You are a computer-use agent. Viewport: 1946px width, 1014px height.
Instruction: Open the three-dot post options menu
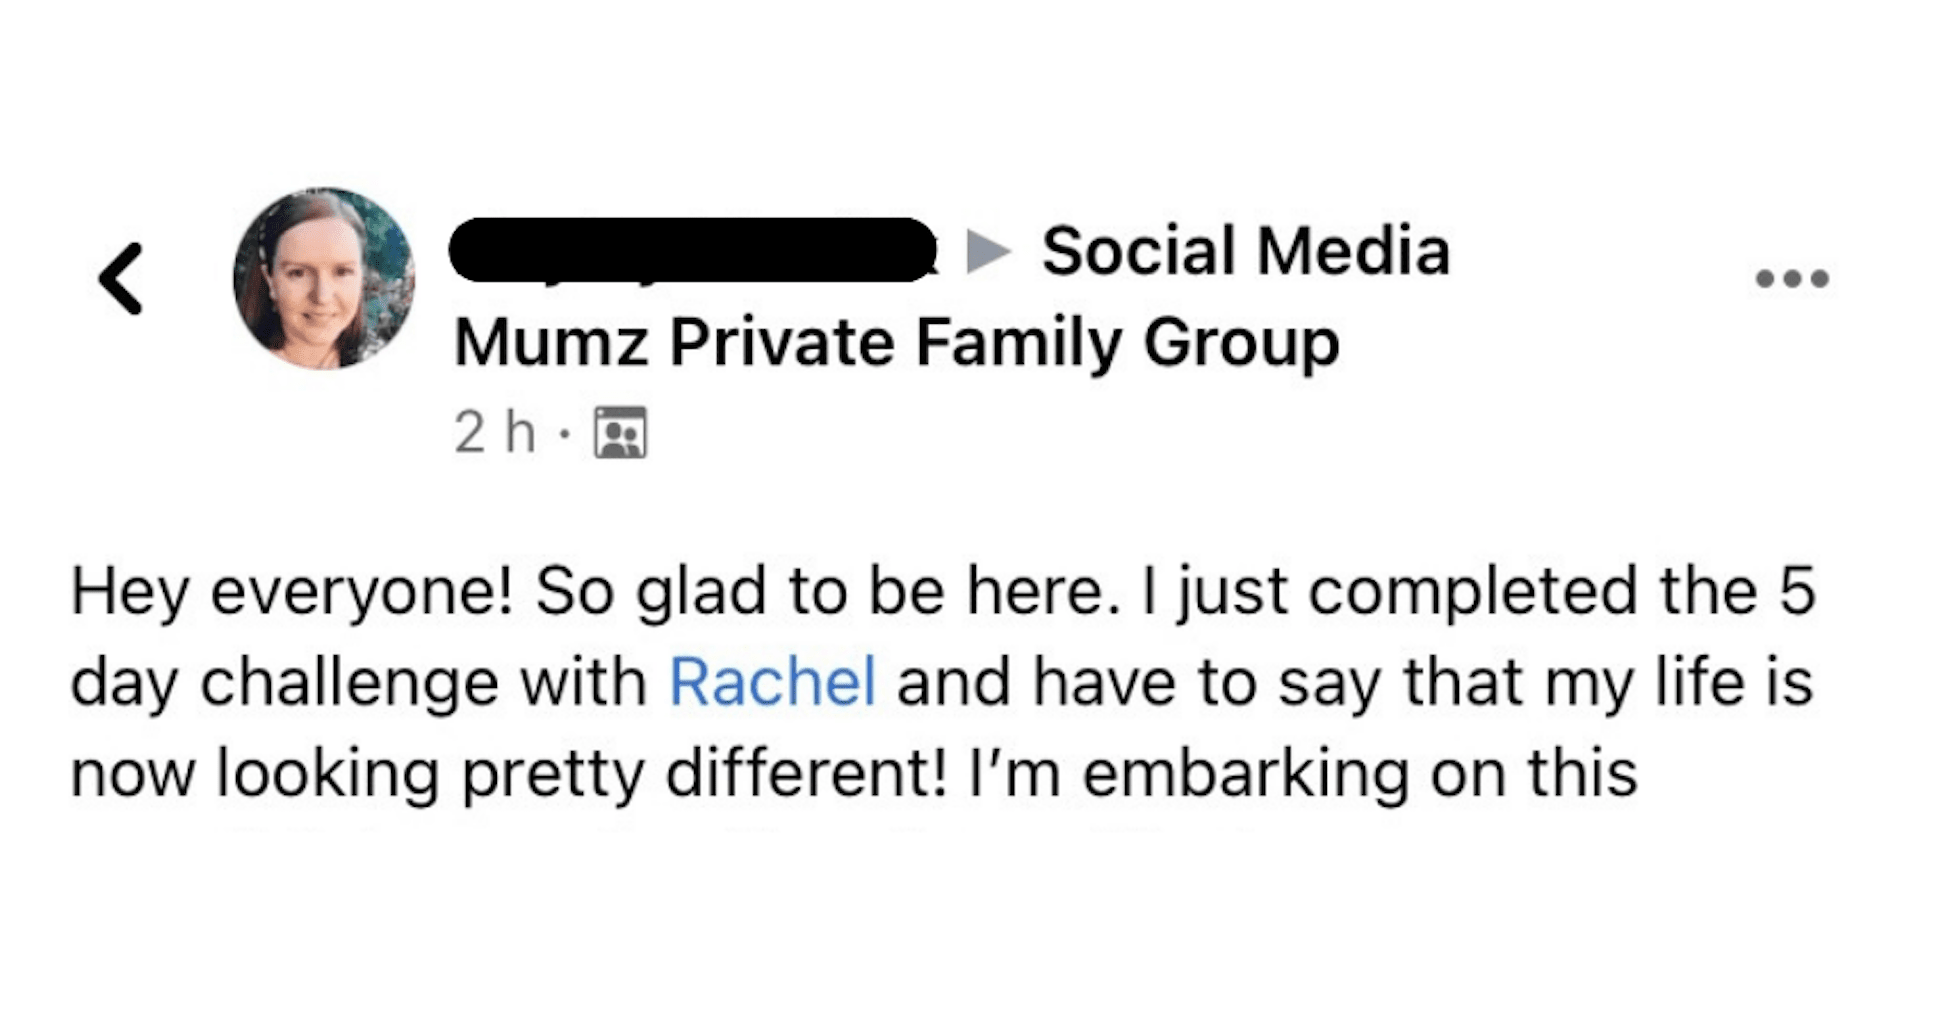tap(1792, 278)
